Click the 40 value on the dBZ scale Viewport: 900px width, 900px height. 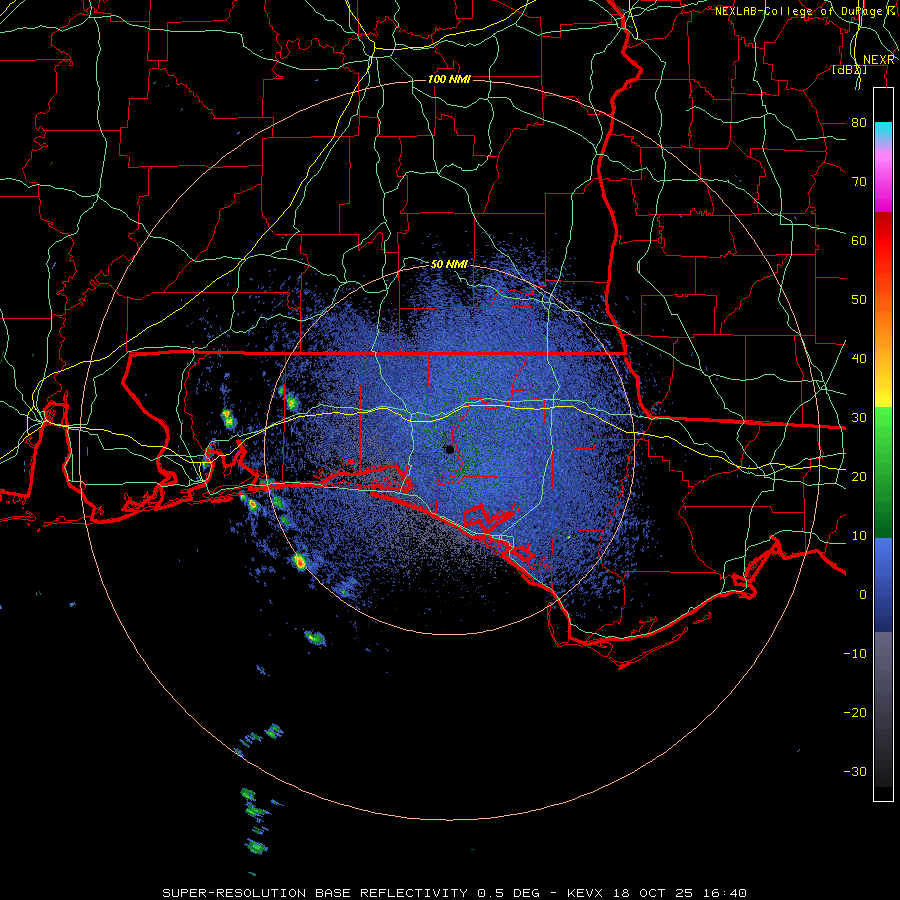click(x=859, y=359)
